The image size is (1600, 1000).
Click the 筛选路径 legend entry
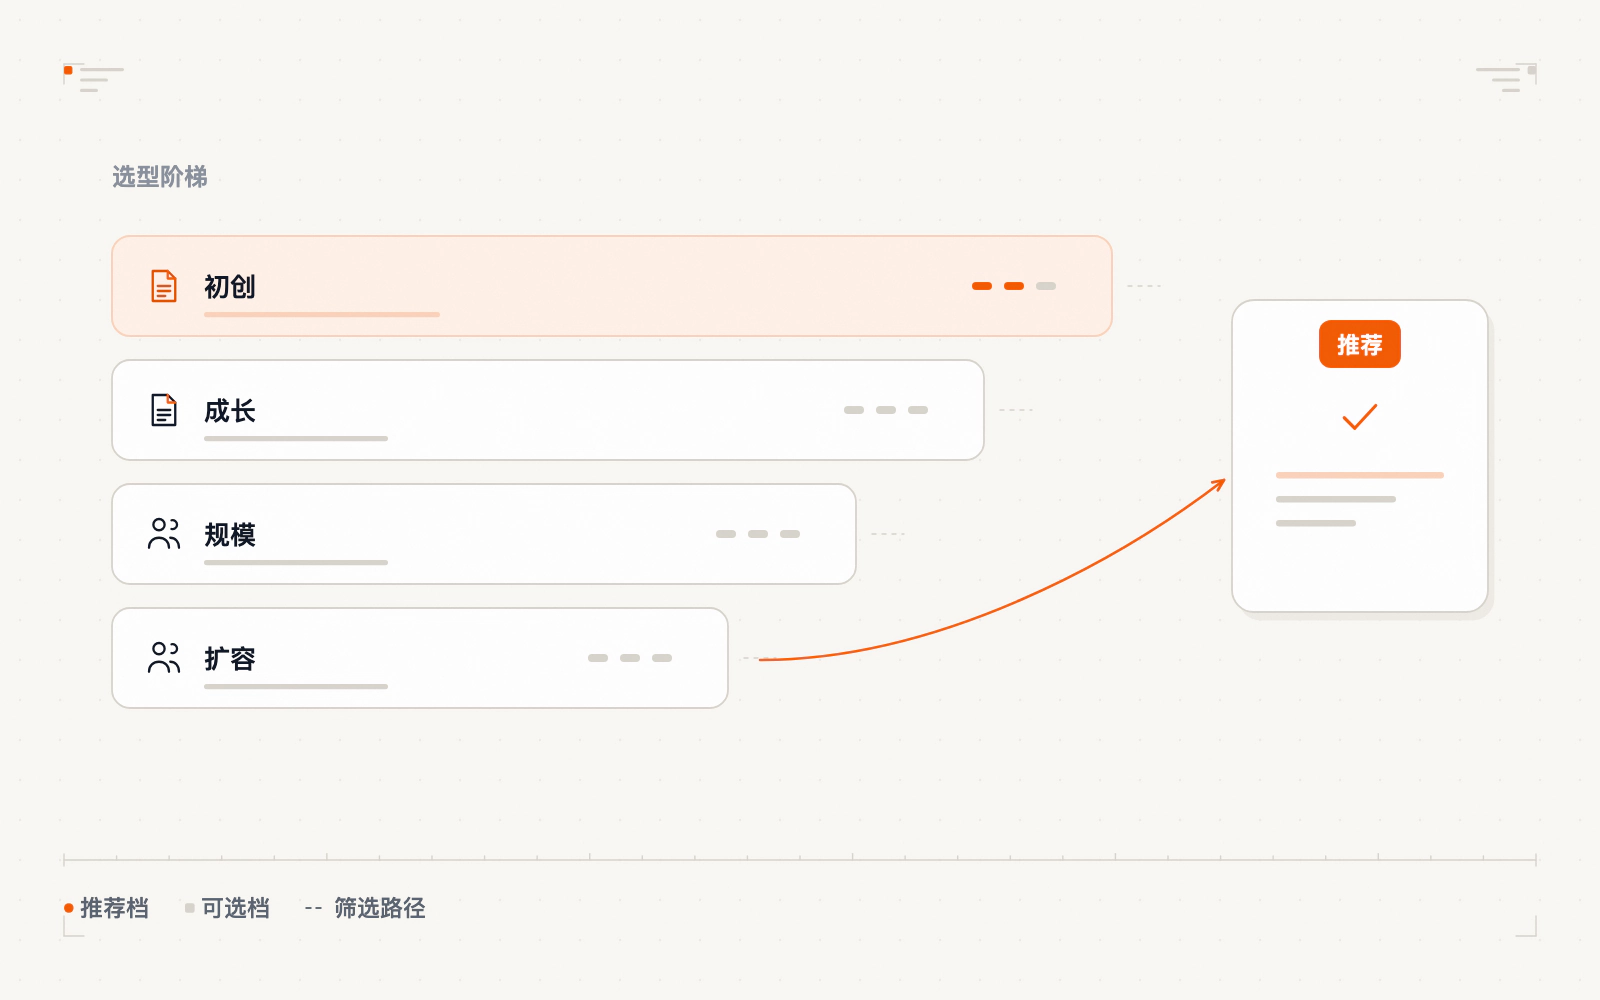point(365,908)
